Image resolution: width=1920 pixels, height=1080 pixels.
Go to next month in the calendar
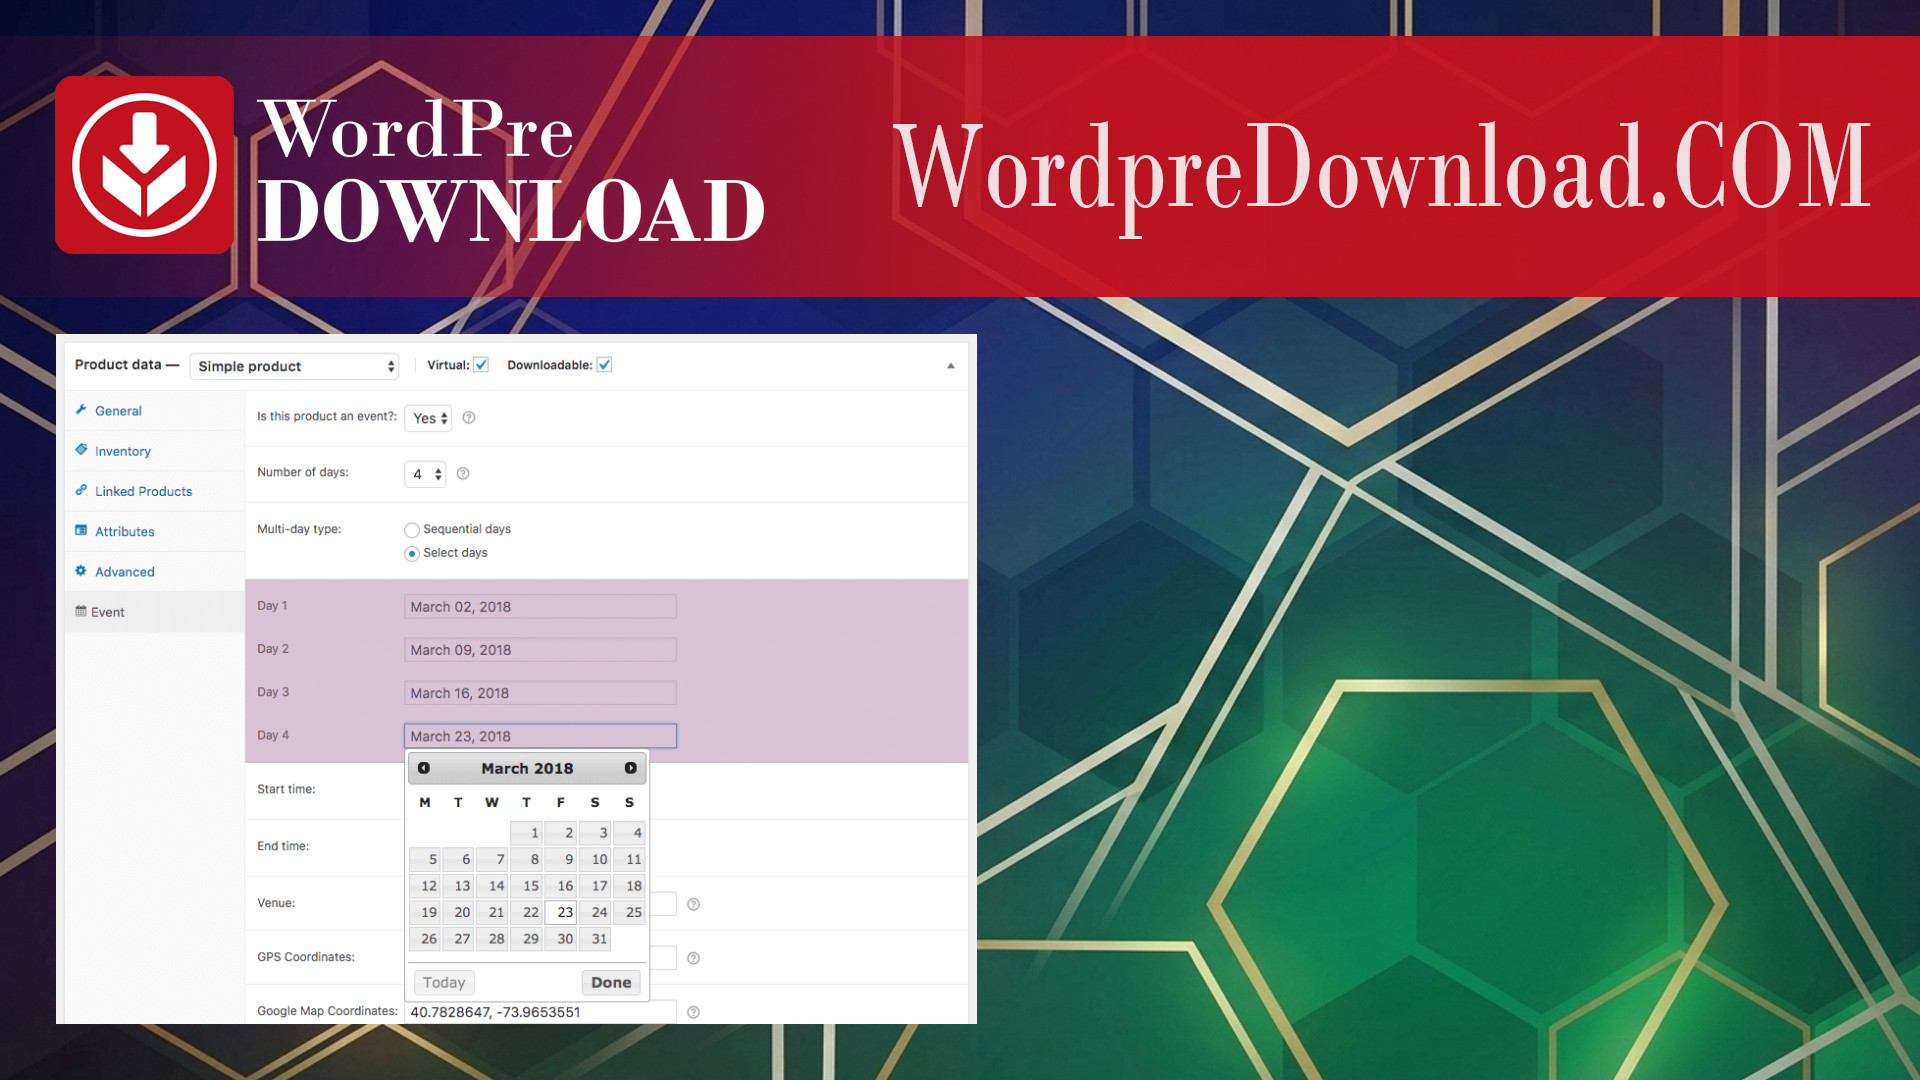click(x=631, y=768)
